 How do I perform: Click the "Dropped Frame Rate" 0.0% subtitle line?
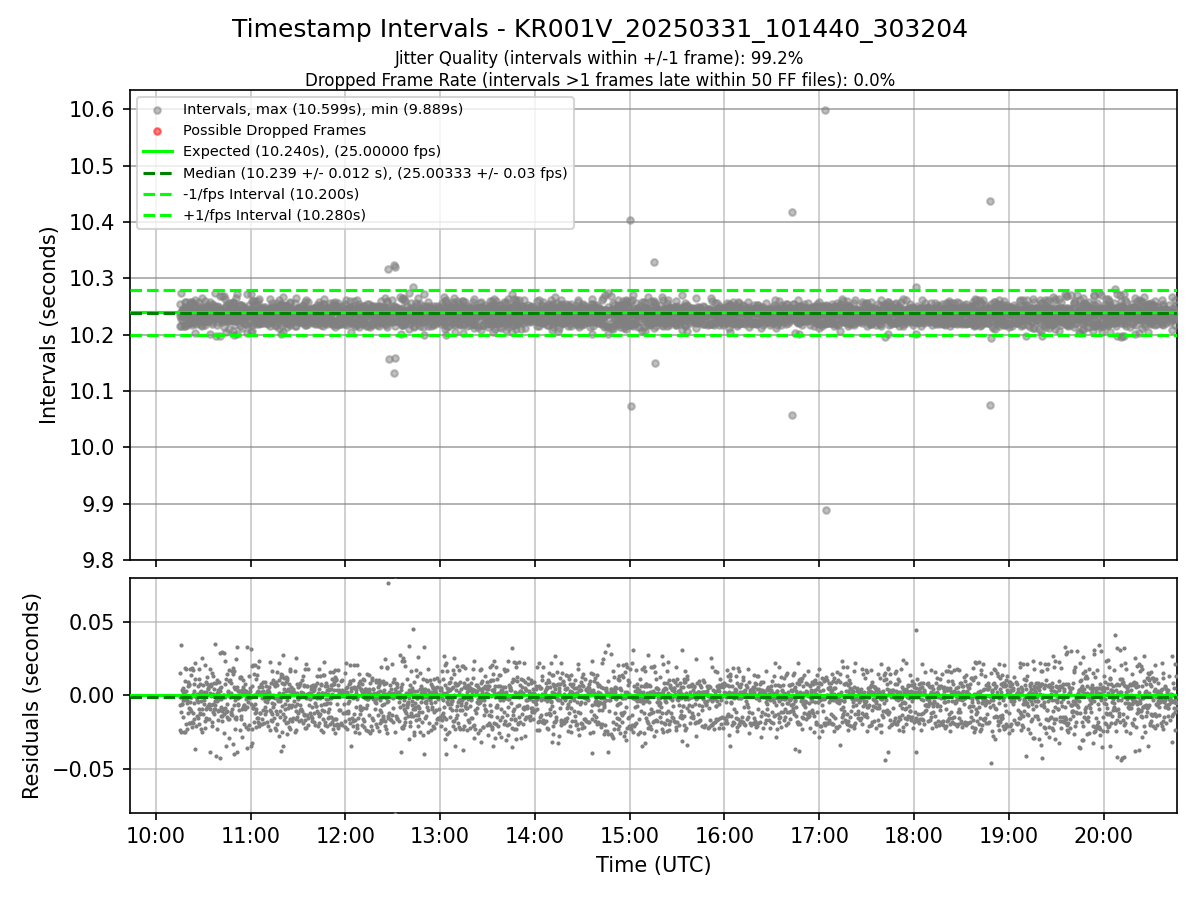(600, 80)
